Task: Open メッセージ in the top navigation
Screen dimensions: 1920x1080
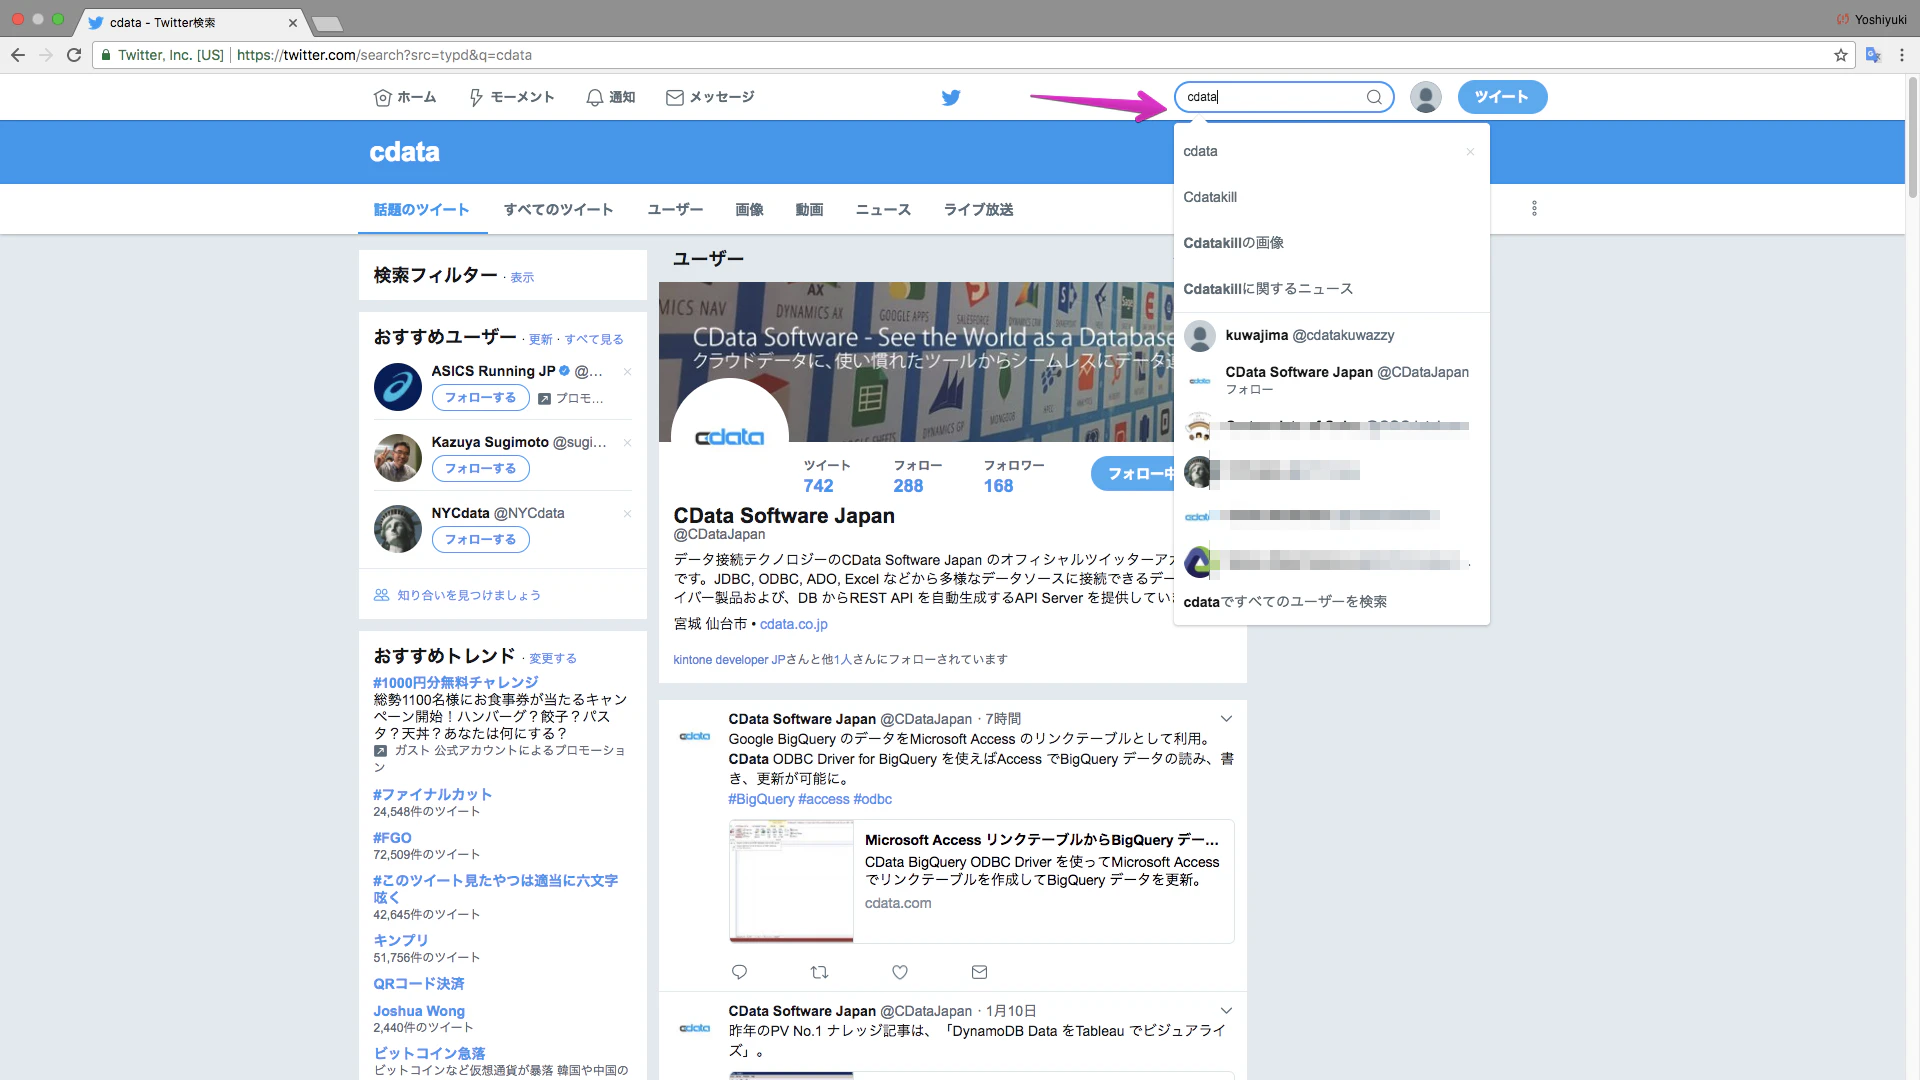Action: coord(710,97)
